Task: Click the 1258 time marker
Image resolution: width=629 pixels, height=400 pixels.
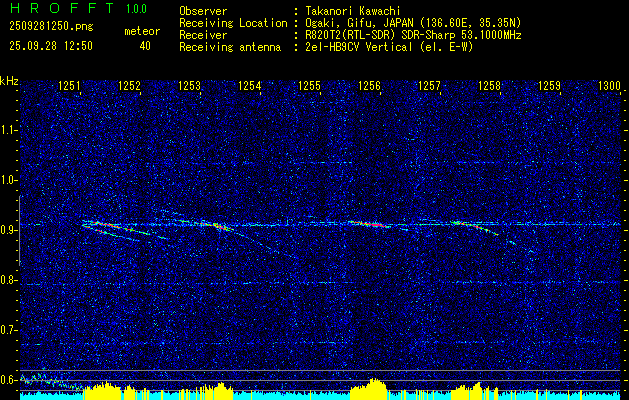Action: point(489,86)
